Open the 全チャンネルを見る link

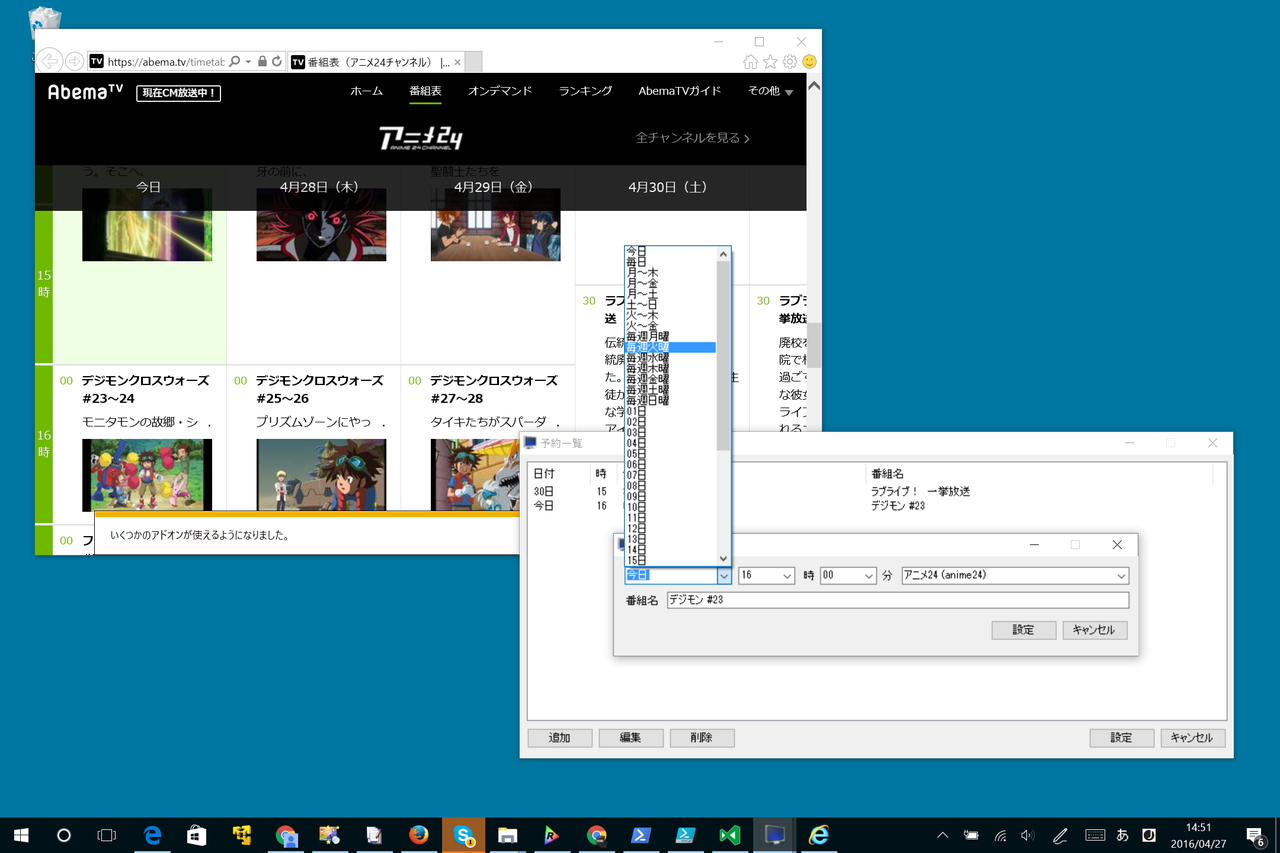[692, 138]
